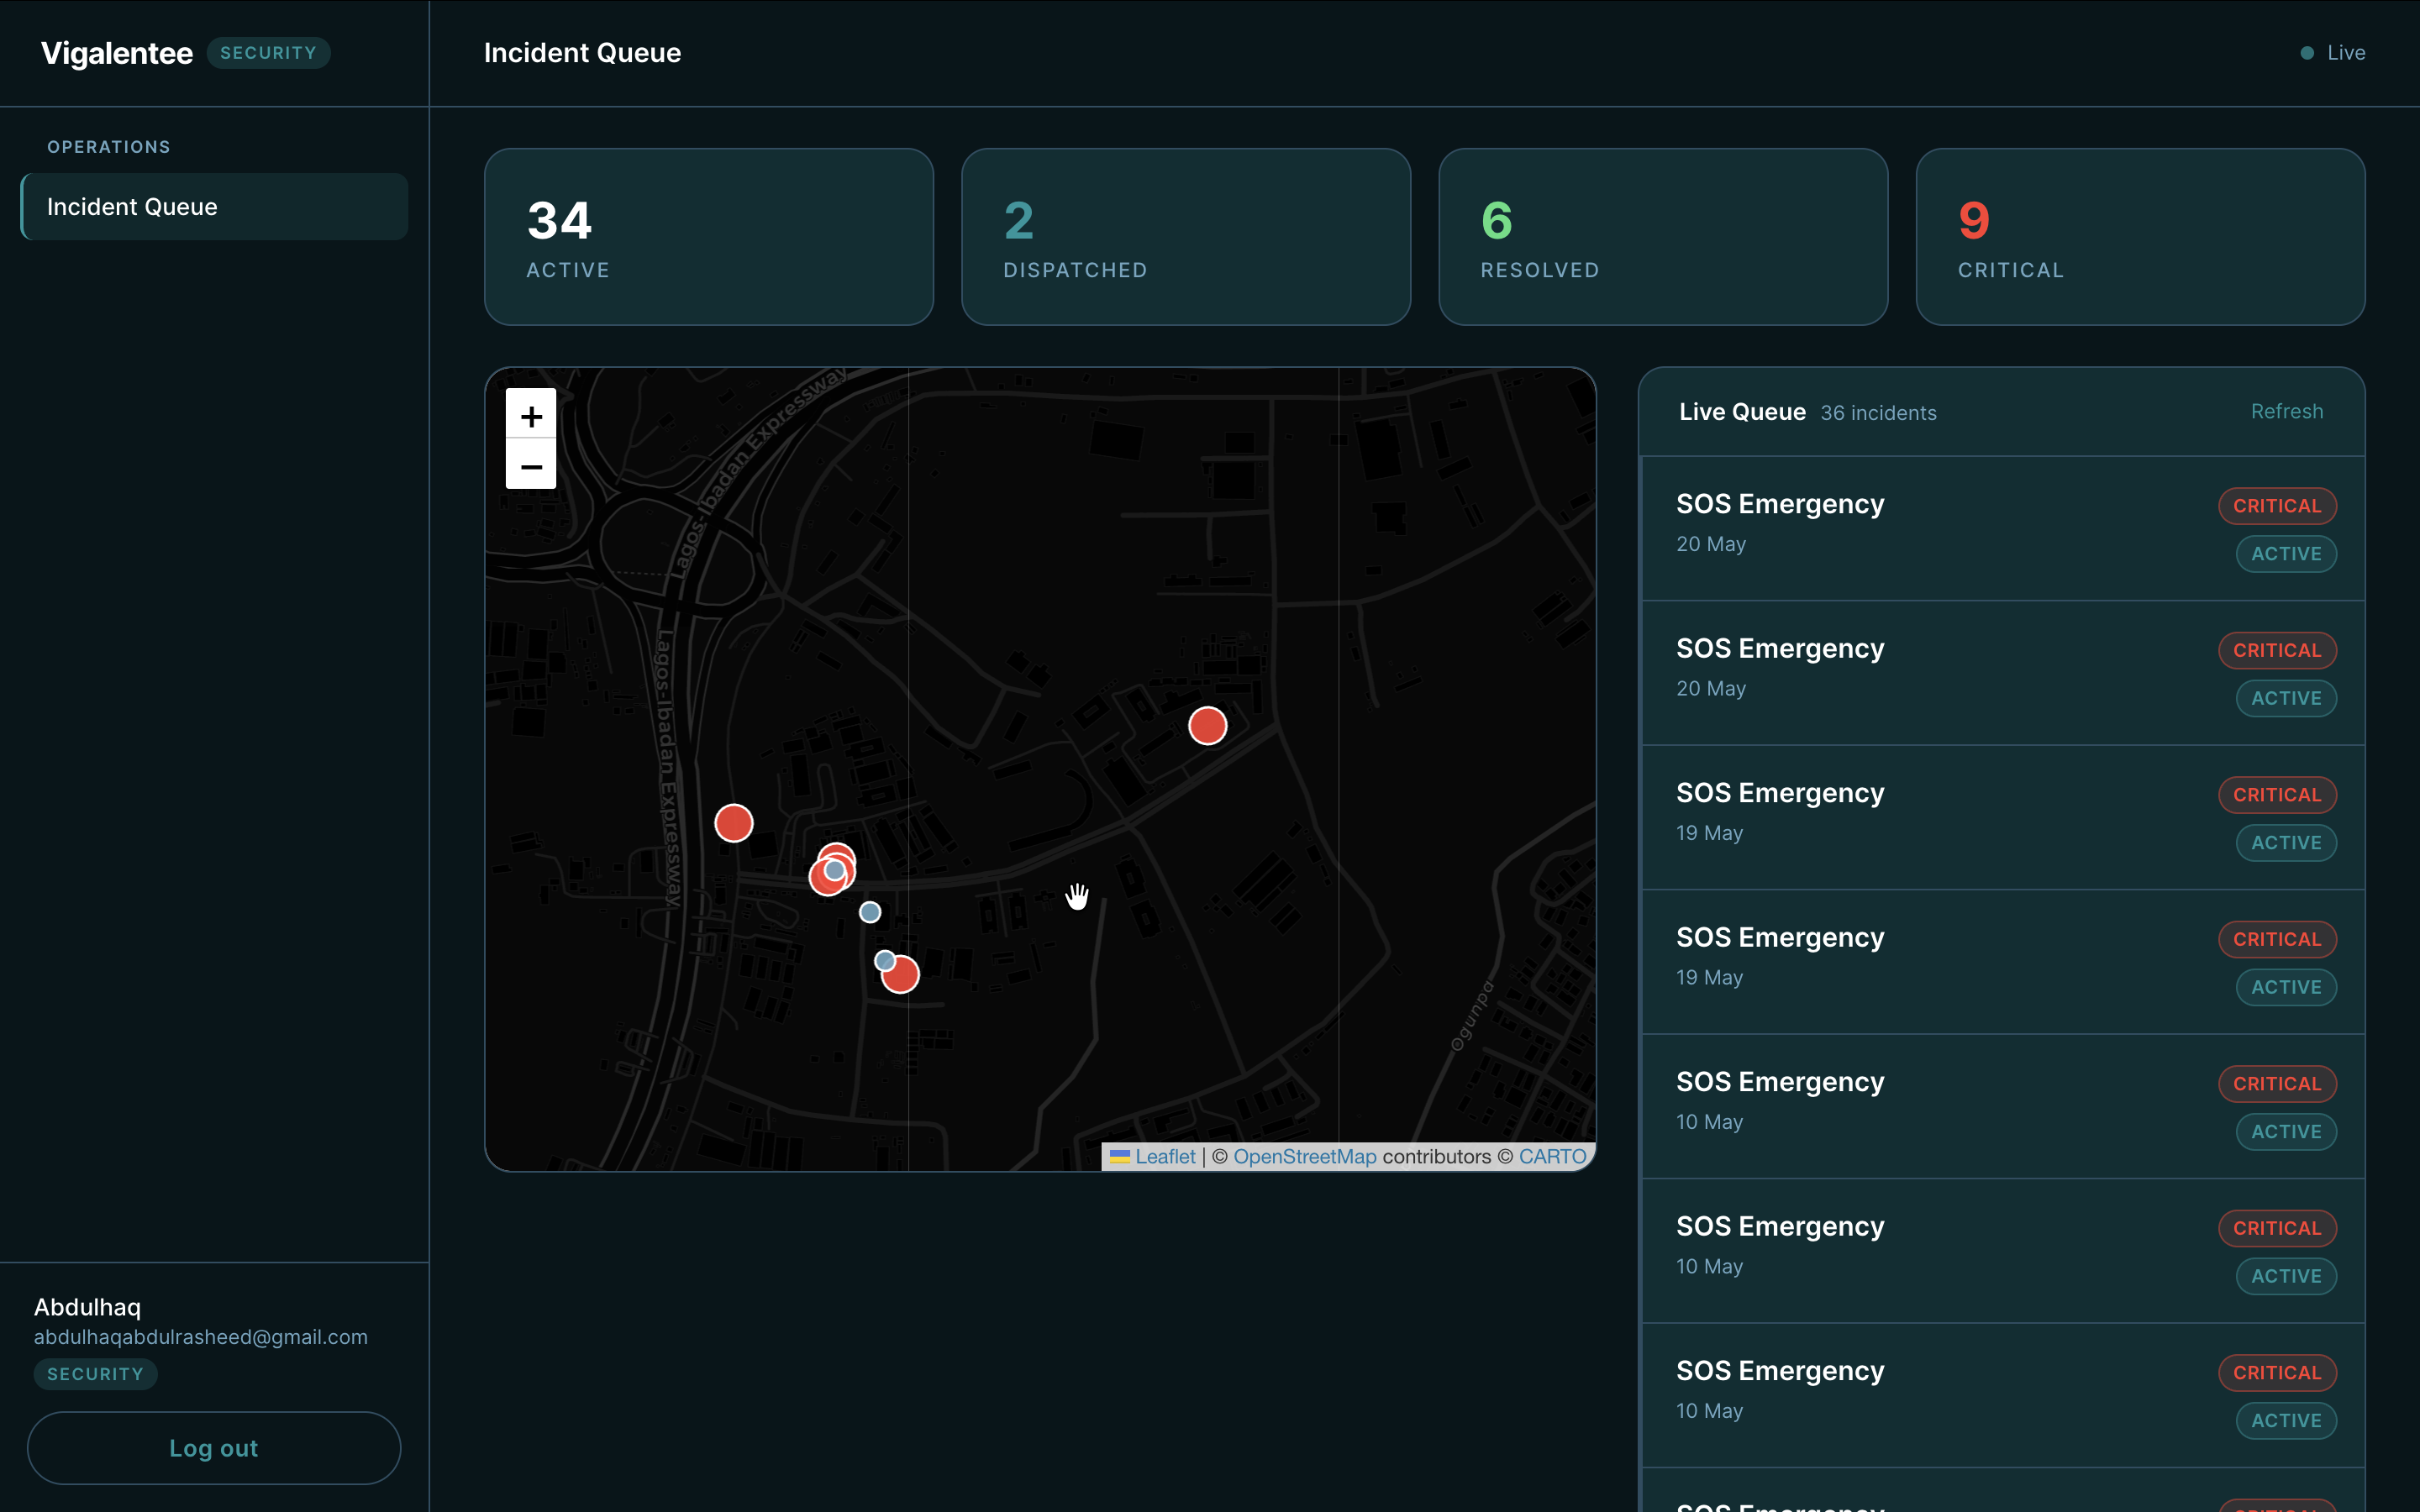
Task: Click the 6 Resolved stat card
Action: point(1663,237)
